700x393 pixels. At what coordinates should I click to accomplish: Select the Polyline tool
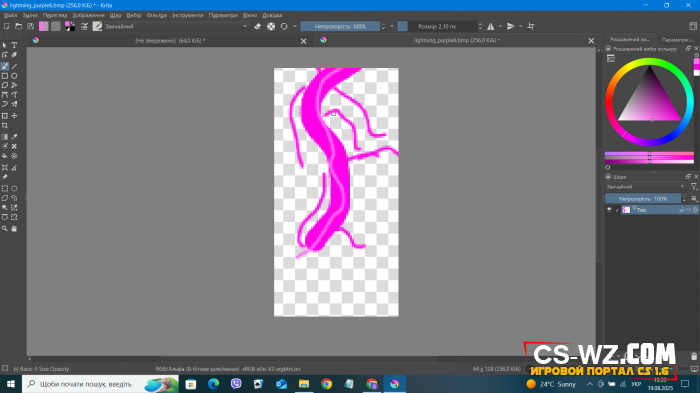(x=14, y=85)
